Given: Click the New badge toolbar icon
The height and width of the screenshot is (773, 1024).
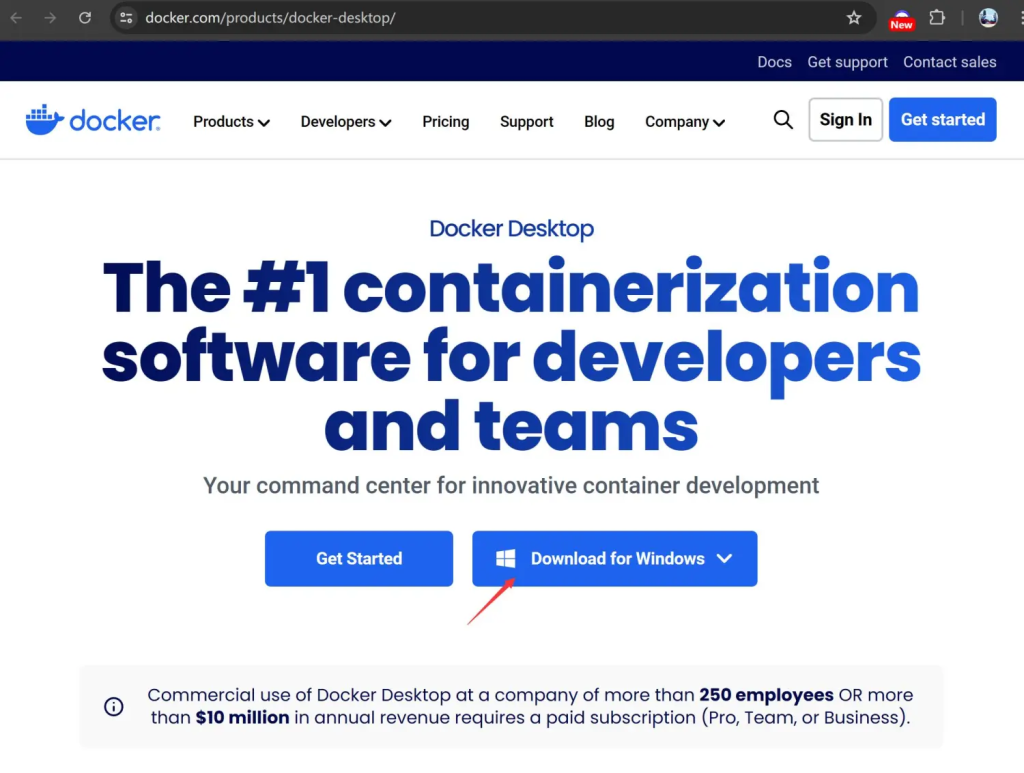Looking at the screenshot, I should [x=901, y=20].
